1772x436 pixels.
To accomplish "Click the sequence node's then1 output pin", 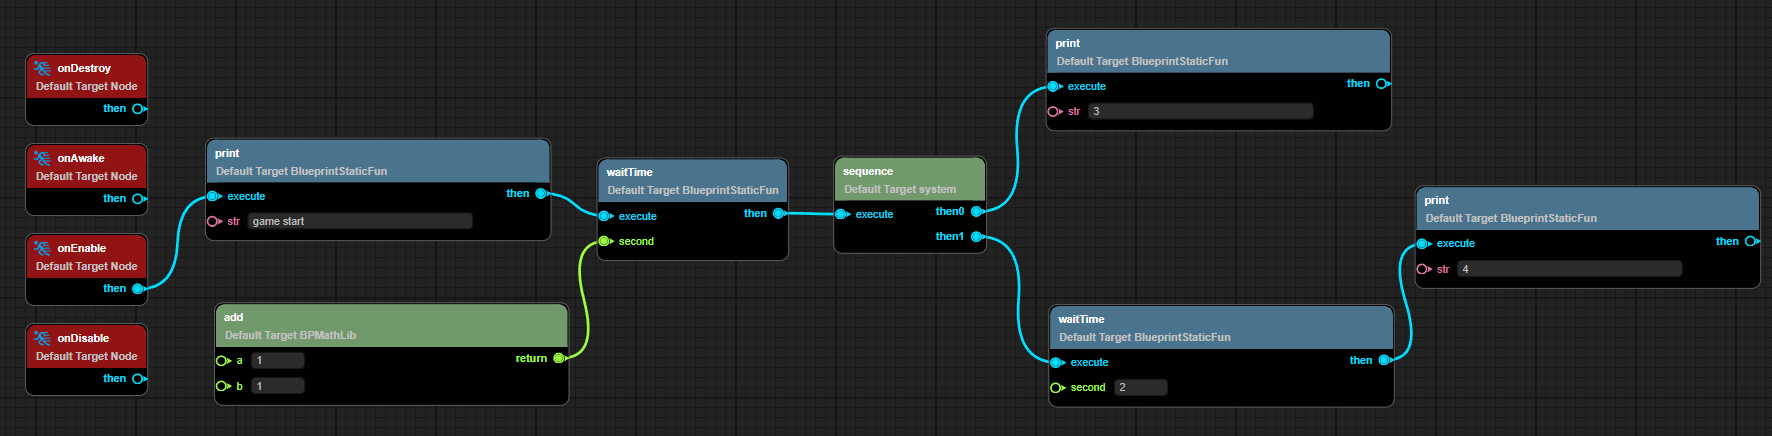I will [977, 237].
